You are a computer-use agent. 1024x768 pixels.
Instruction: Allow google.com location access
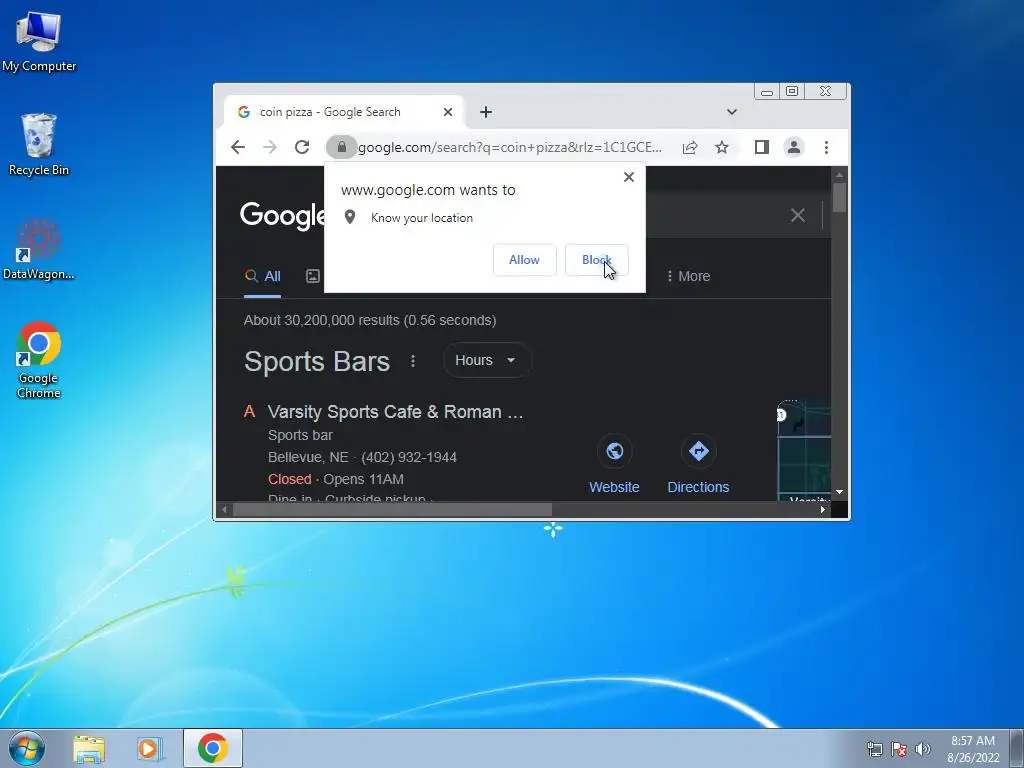coord(524,260)
